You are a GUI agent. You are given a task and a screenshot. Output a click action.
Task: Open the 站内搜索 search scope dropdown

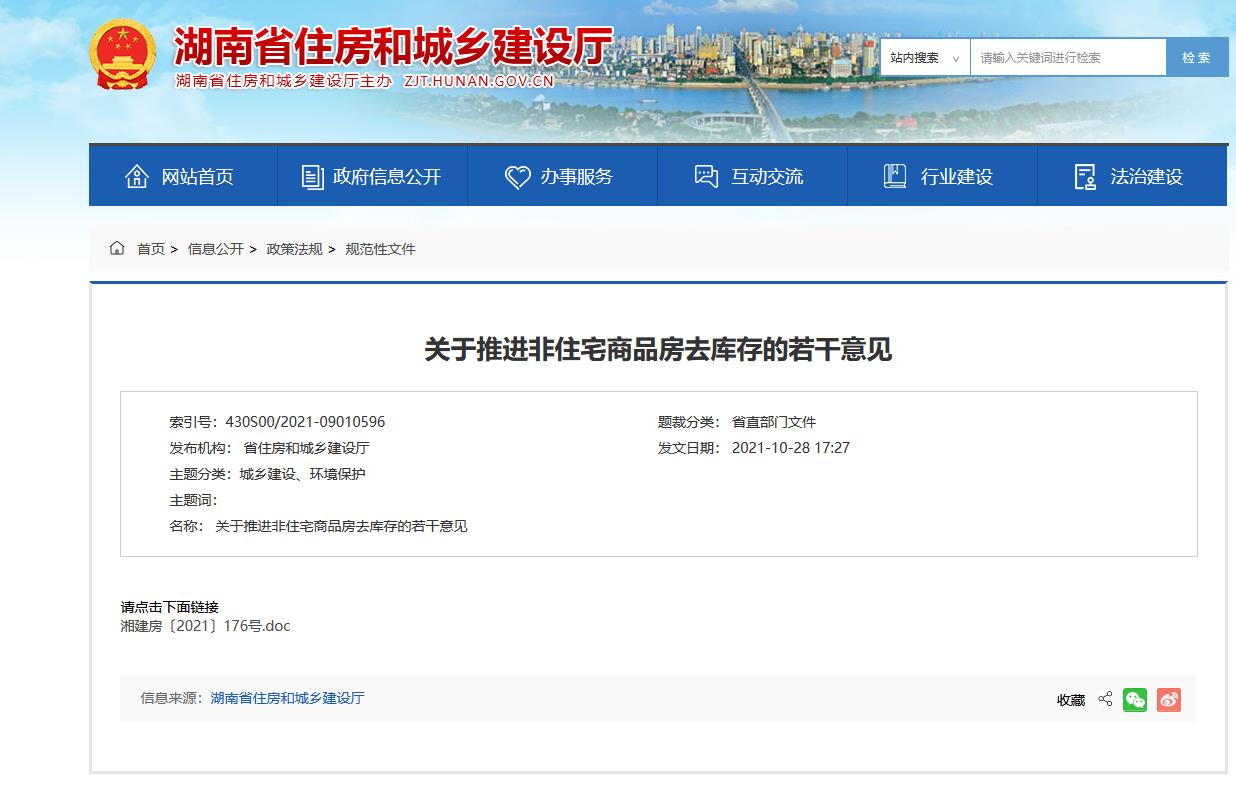tap(925, 57)
